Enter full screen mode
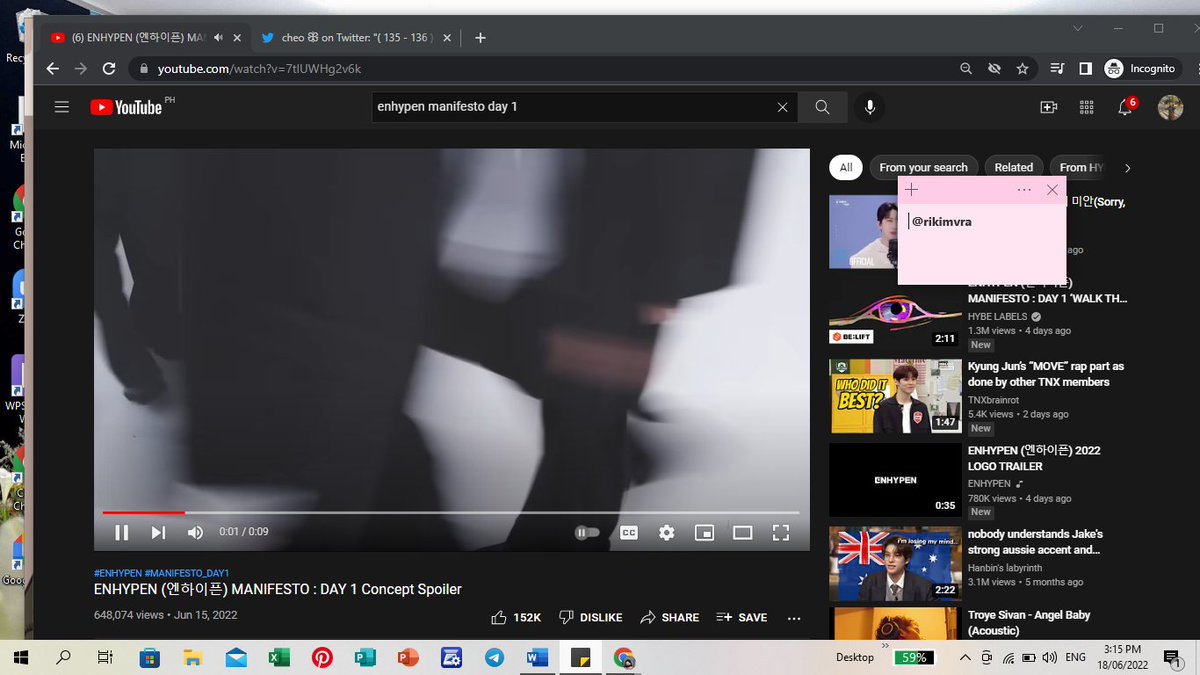 [x=780, y=533]
